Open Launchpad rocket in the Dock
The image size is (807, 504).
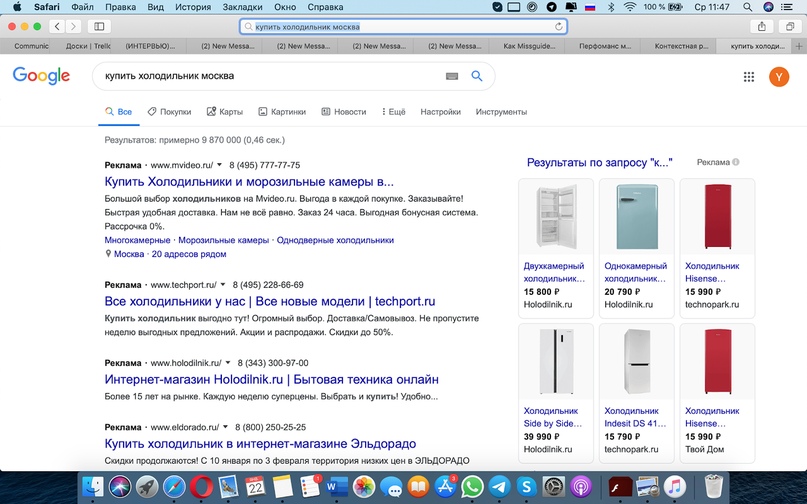point(147,486)
